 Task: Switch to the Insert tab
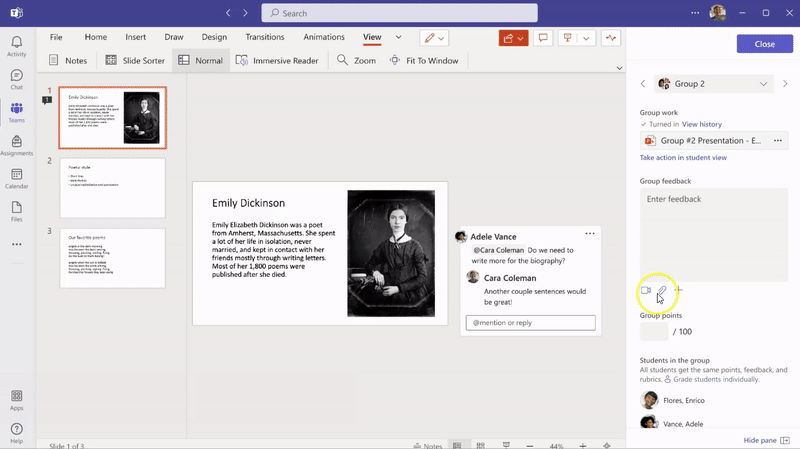[136, 37]
